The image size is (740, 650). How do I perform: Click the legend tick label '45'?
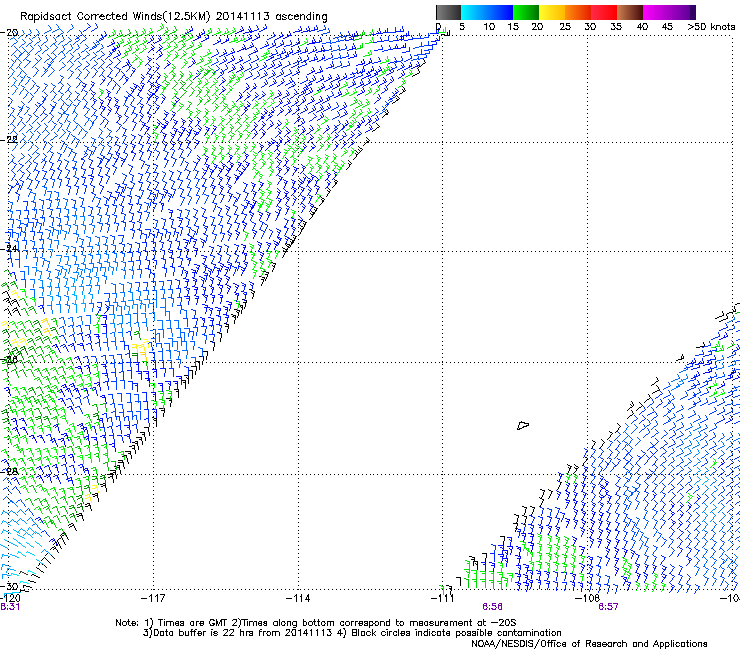667,27
